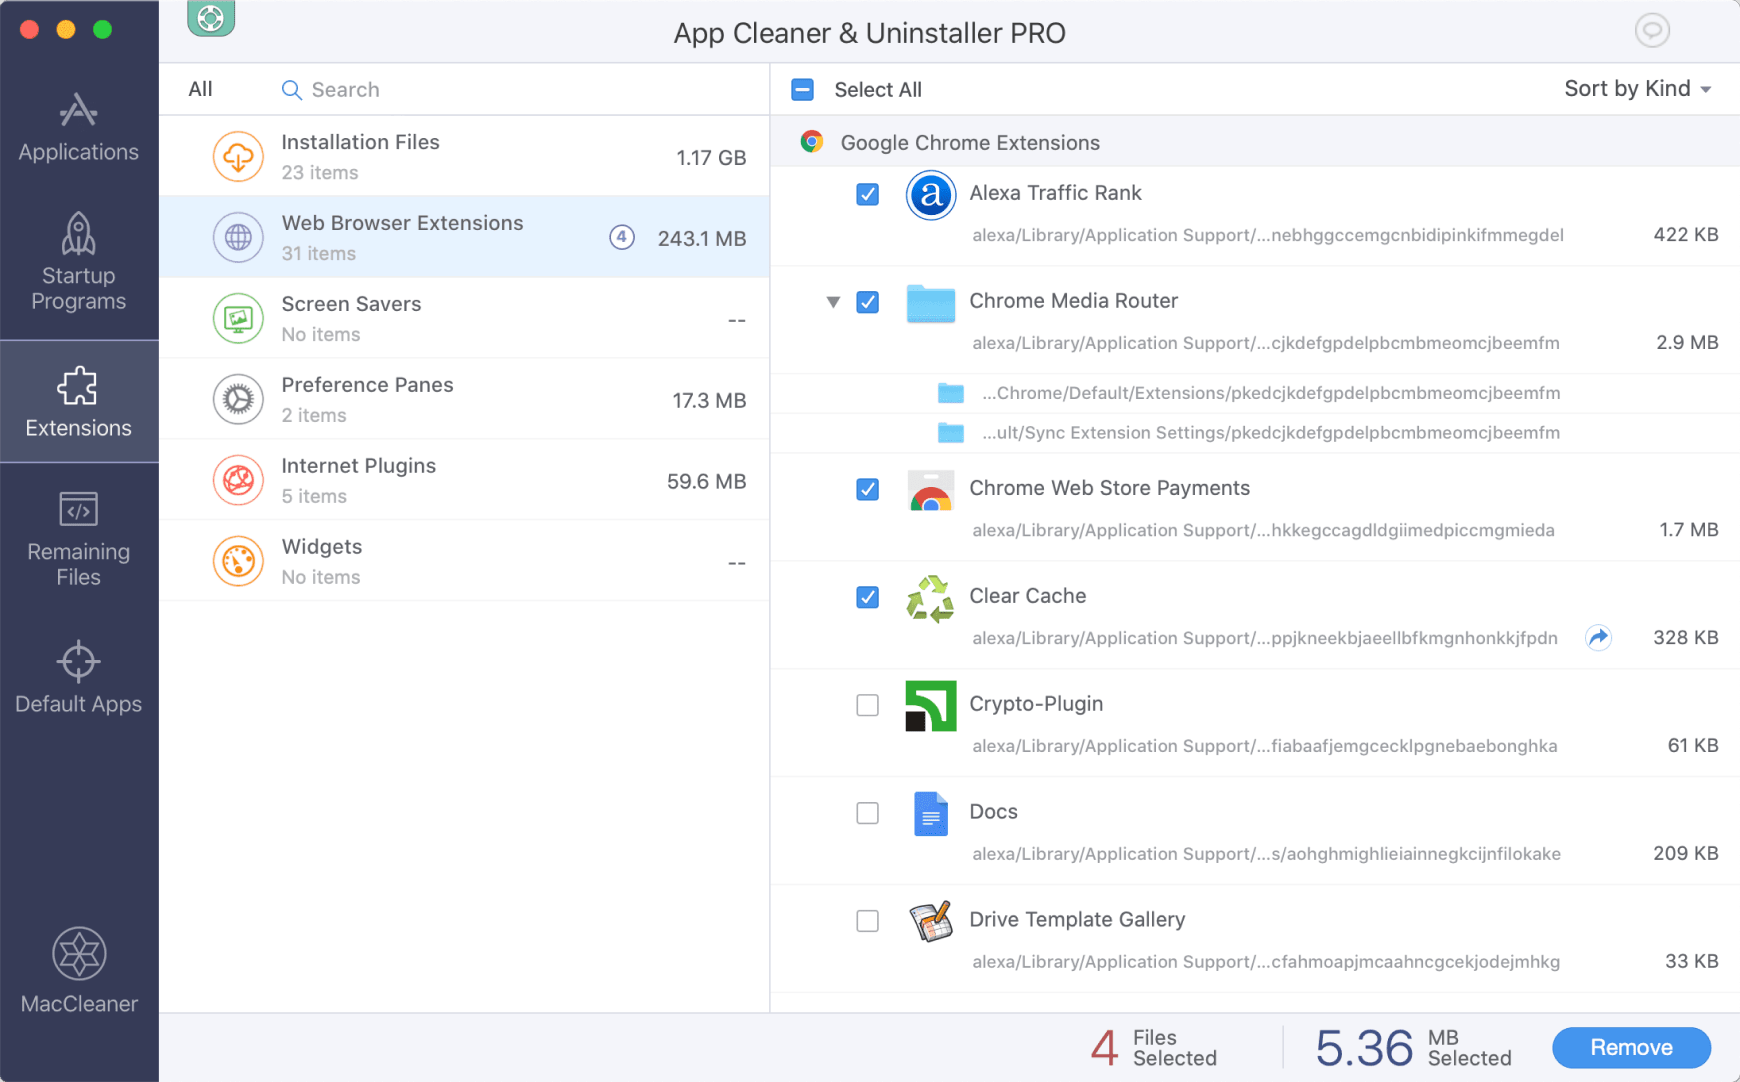
Task: Select Installation Files category
Action: tap(464, 156)
